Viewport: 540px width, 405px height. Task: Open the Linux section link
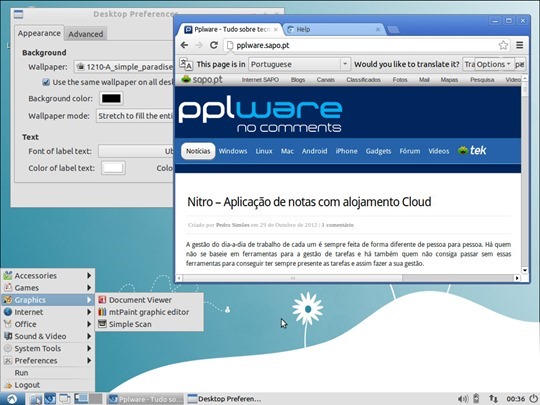[x=264, y=151]
